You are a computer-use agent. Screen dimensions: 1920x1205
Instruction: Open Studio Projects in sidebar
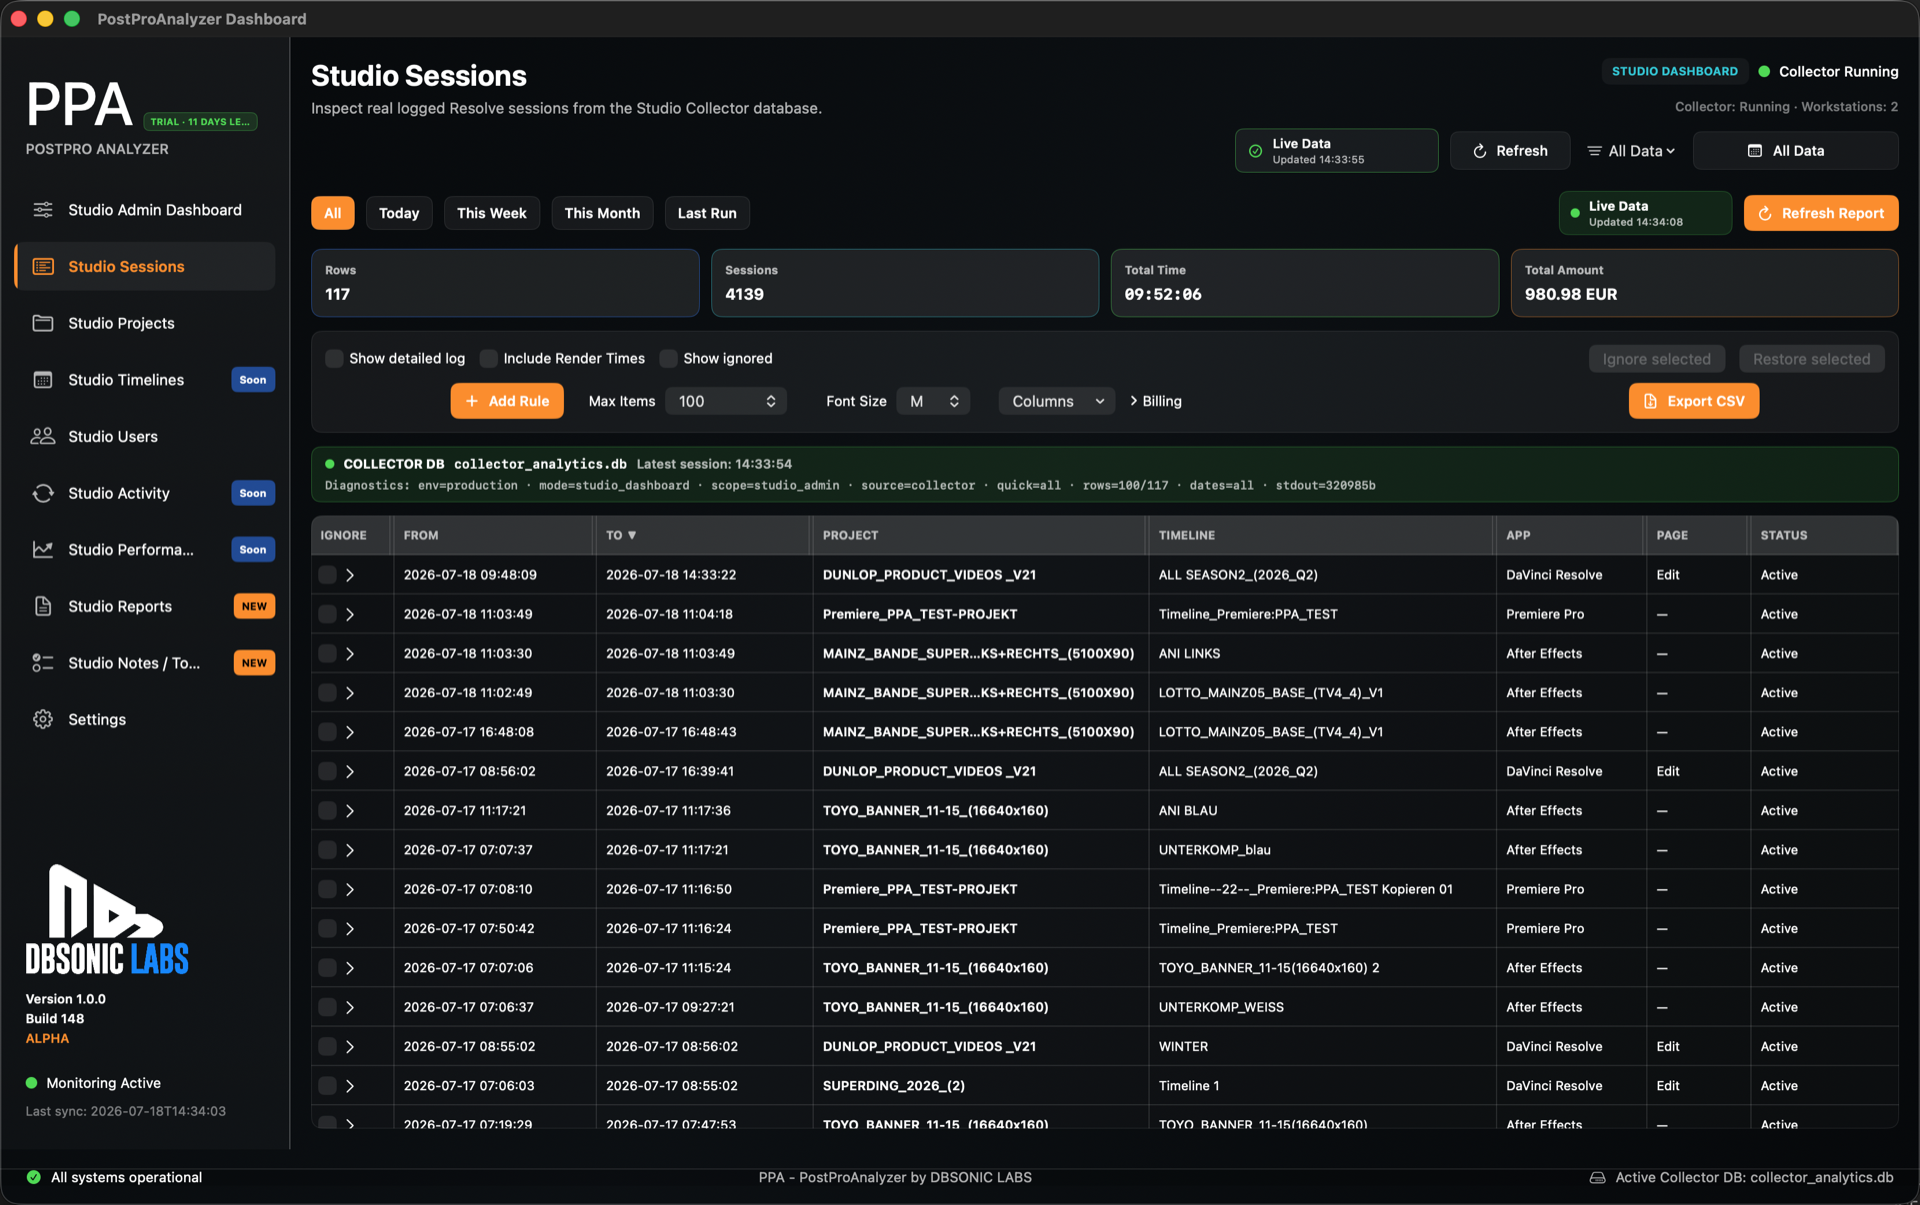pos(145,323)
